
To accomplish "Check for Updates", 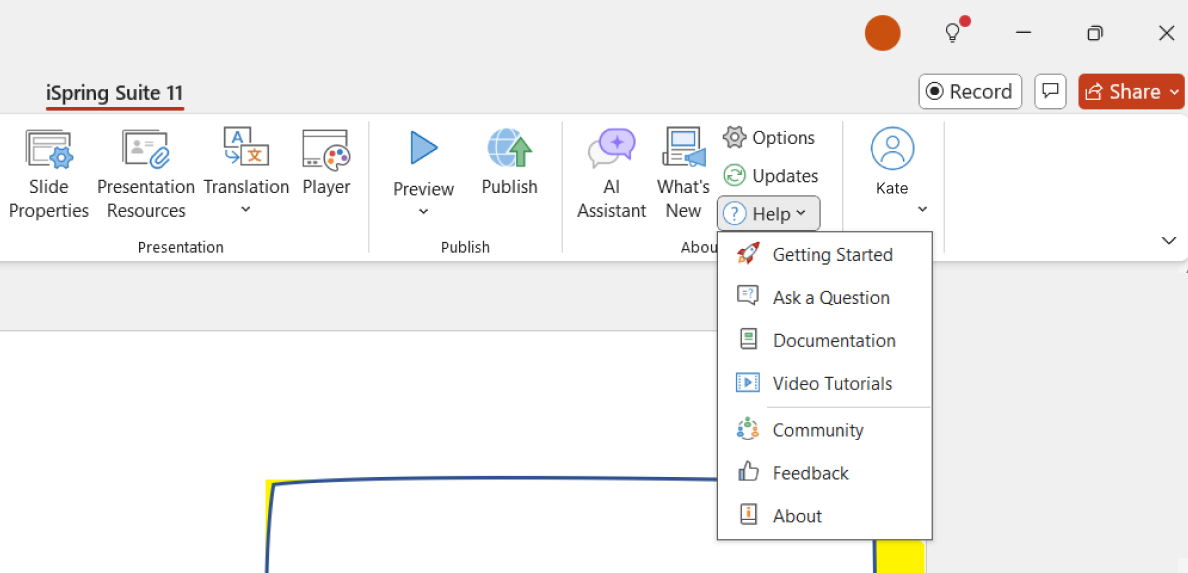I will (771, 176).
